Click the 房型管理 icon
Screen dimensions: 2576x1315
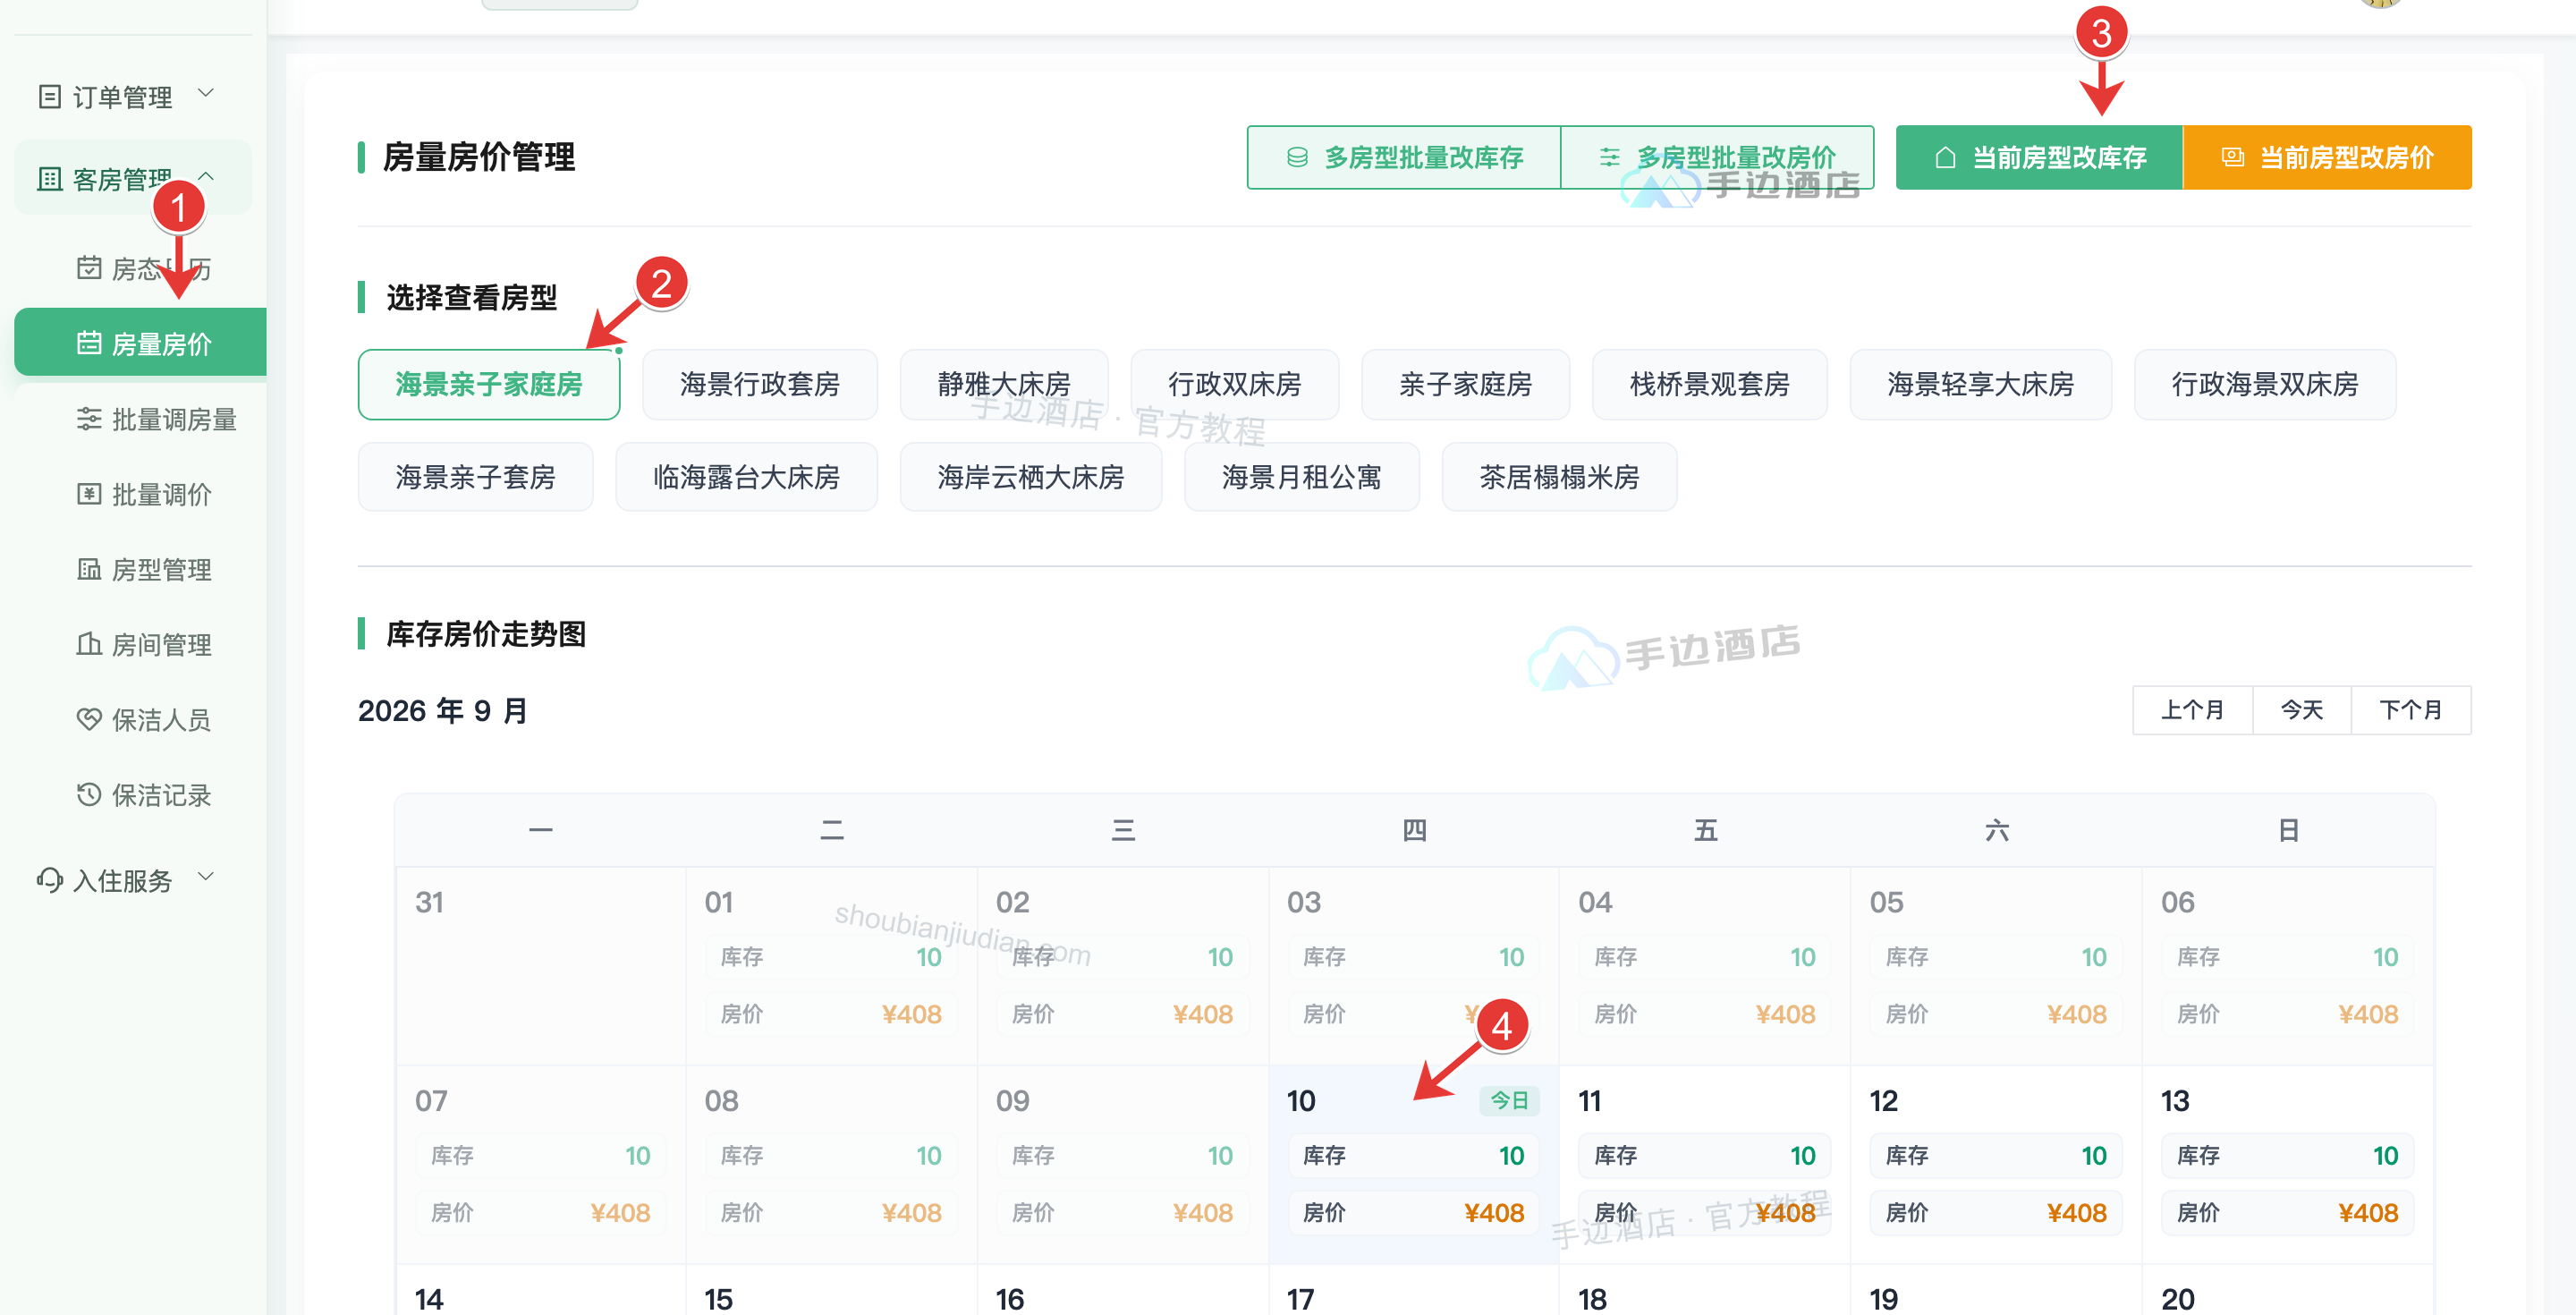(x=89, y=569)
